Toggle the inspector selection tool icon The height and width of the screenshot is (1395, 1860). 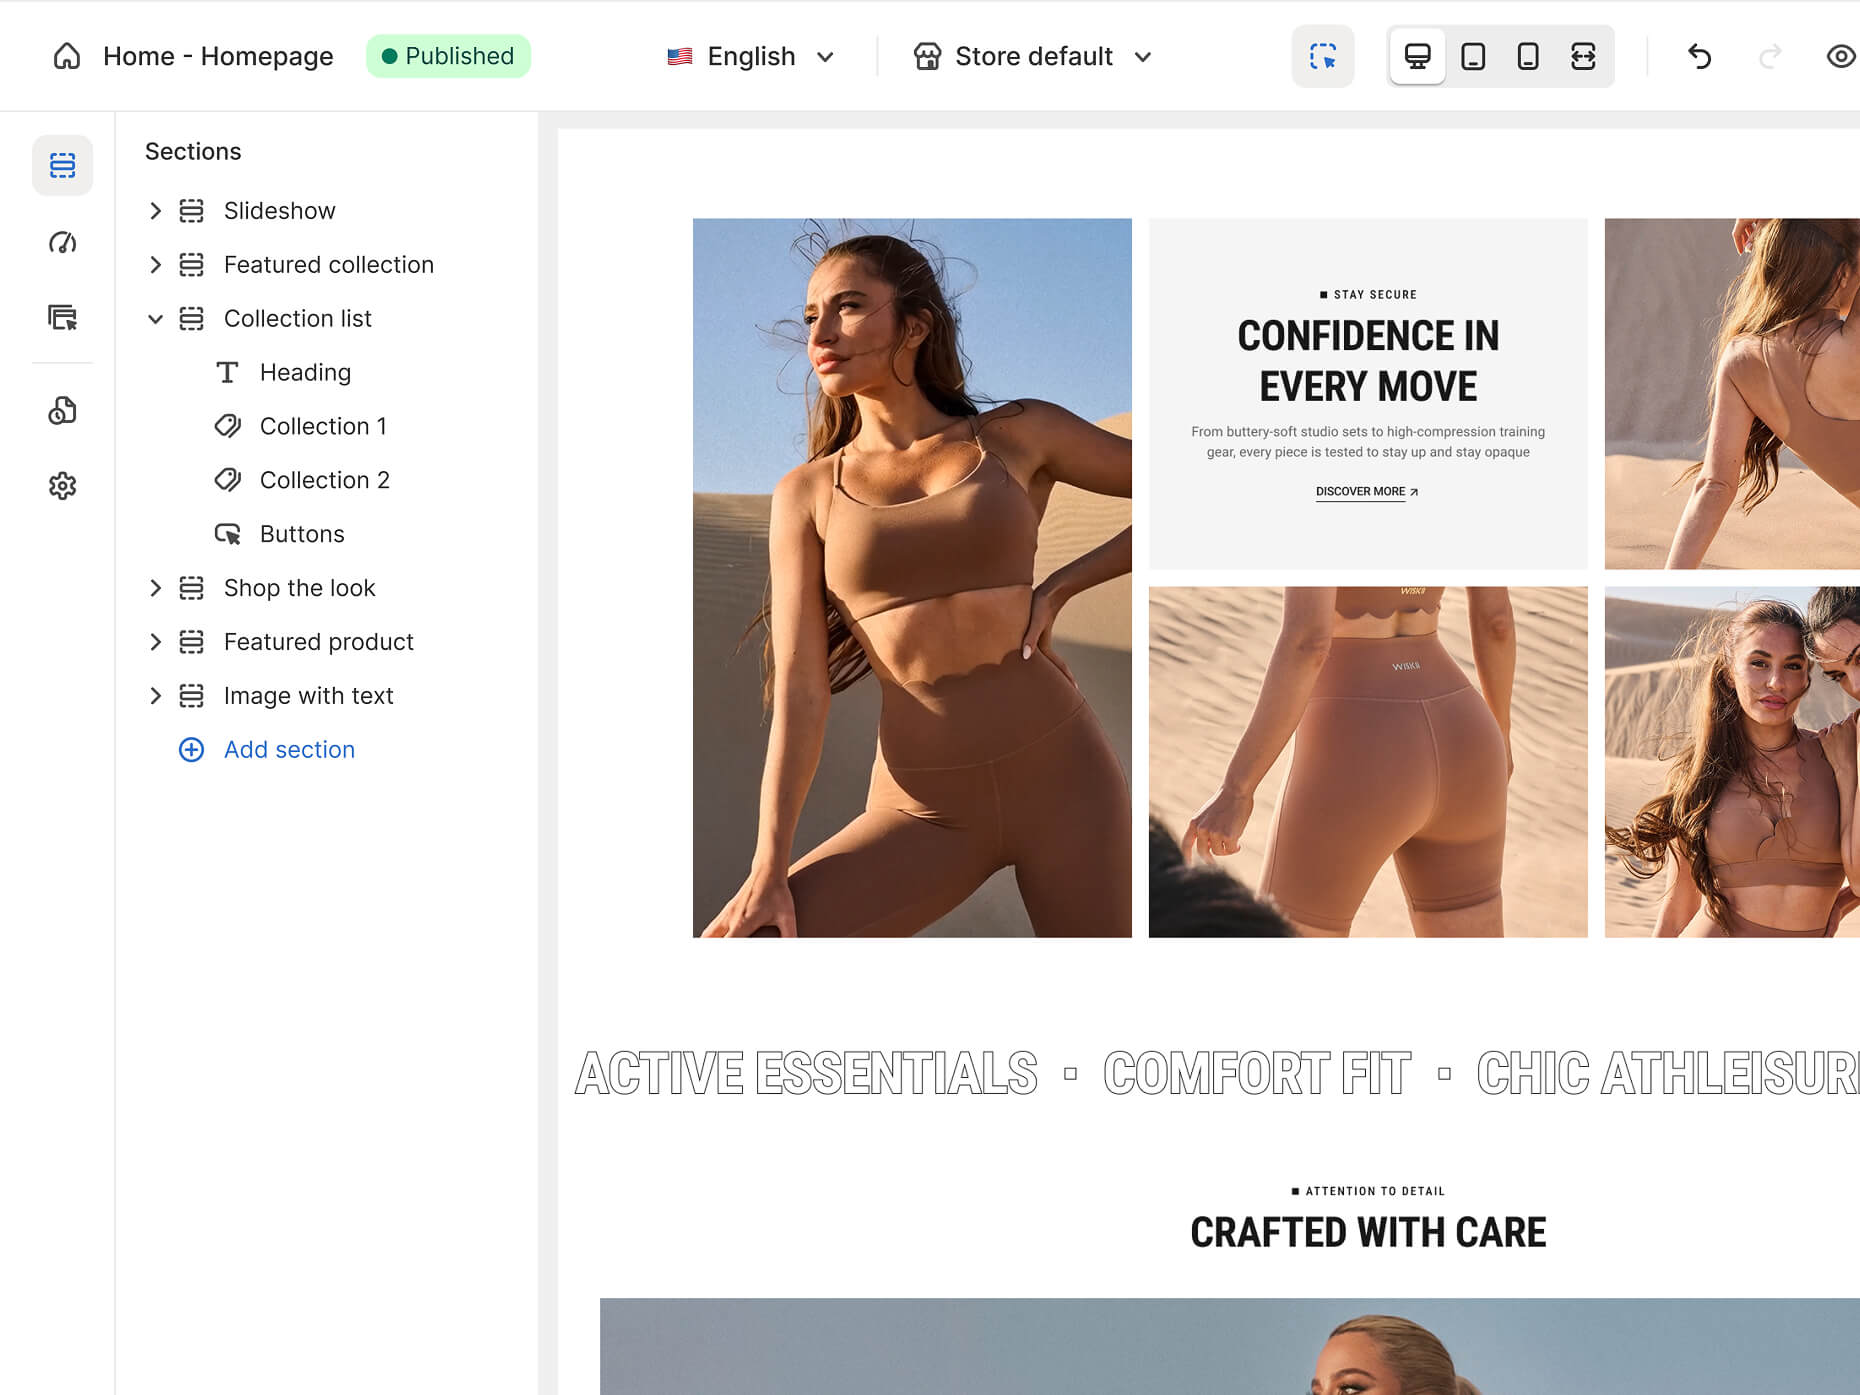pos(1322,56)
